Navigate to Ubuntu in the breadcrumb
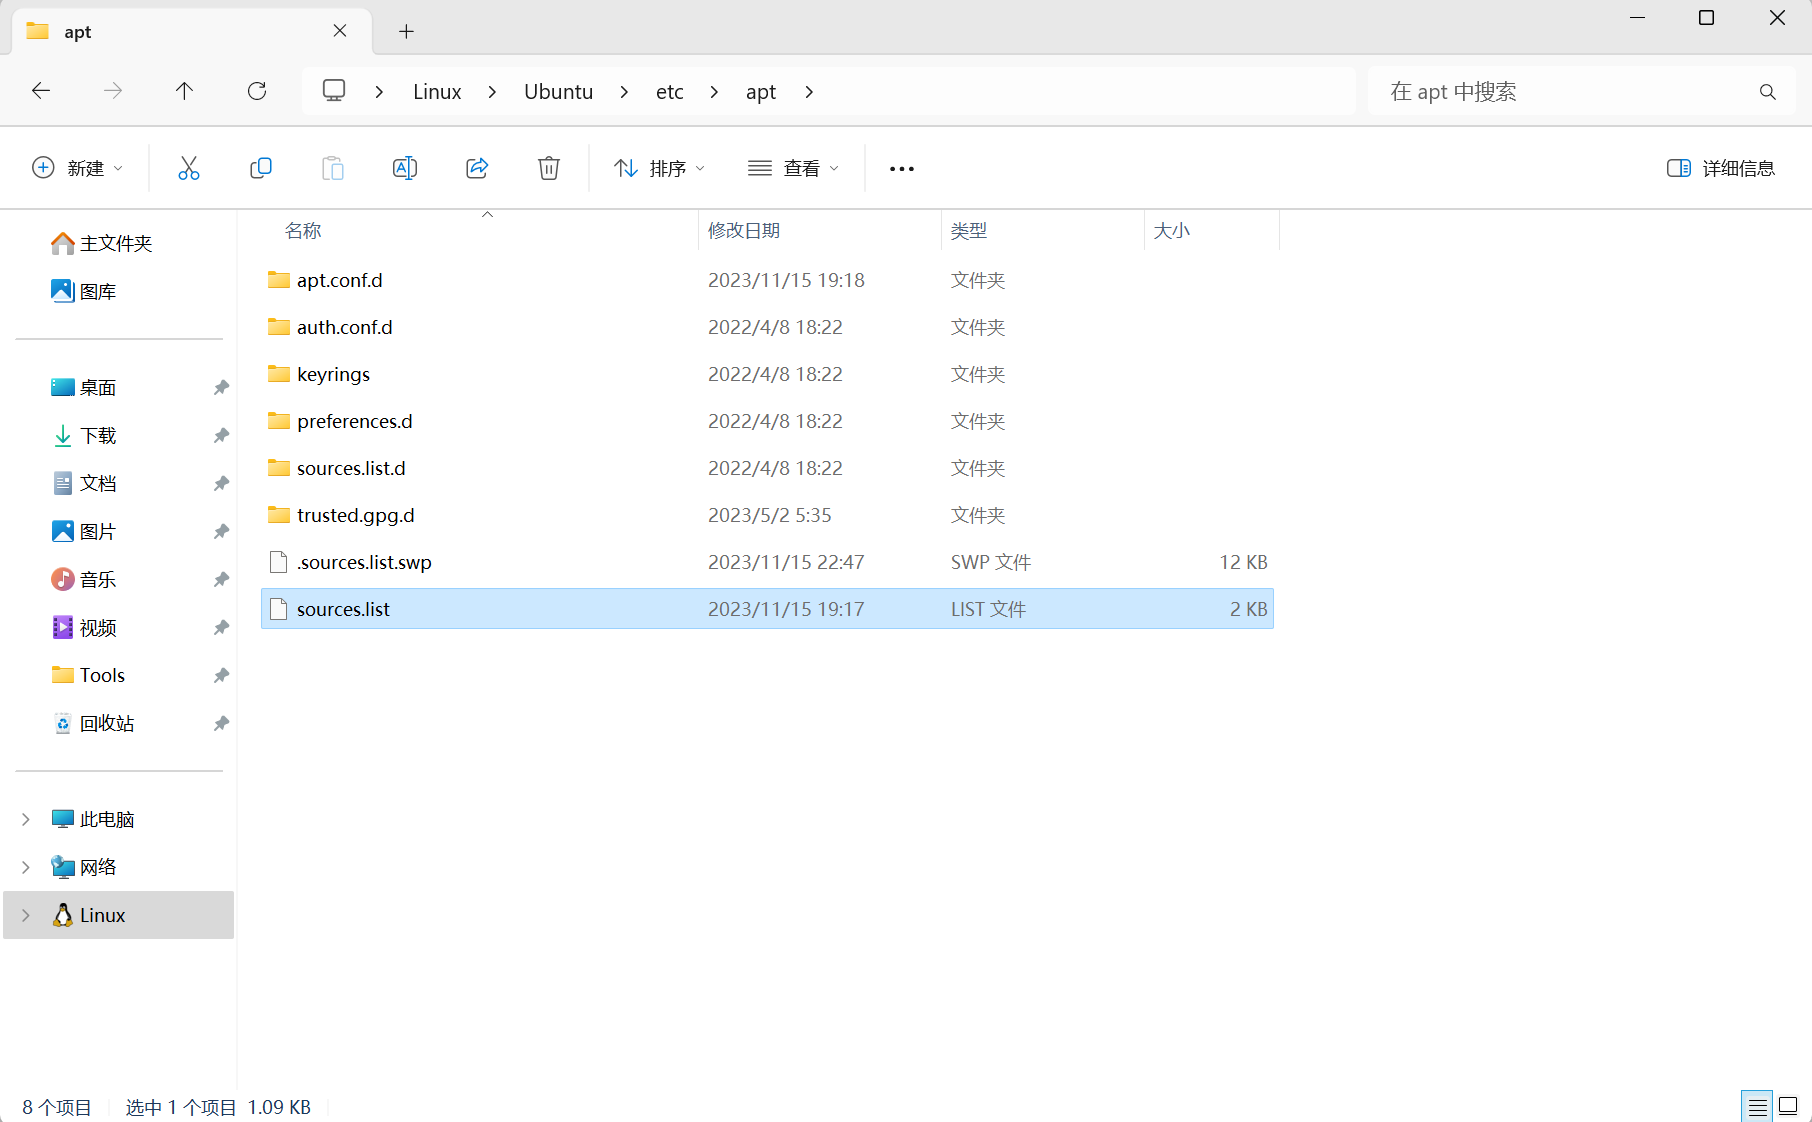 click(x=557, y=91)
